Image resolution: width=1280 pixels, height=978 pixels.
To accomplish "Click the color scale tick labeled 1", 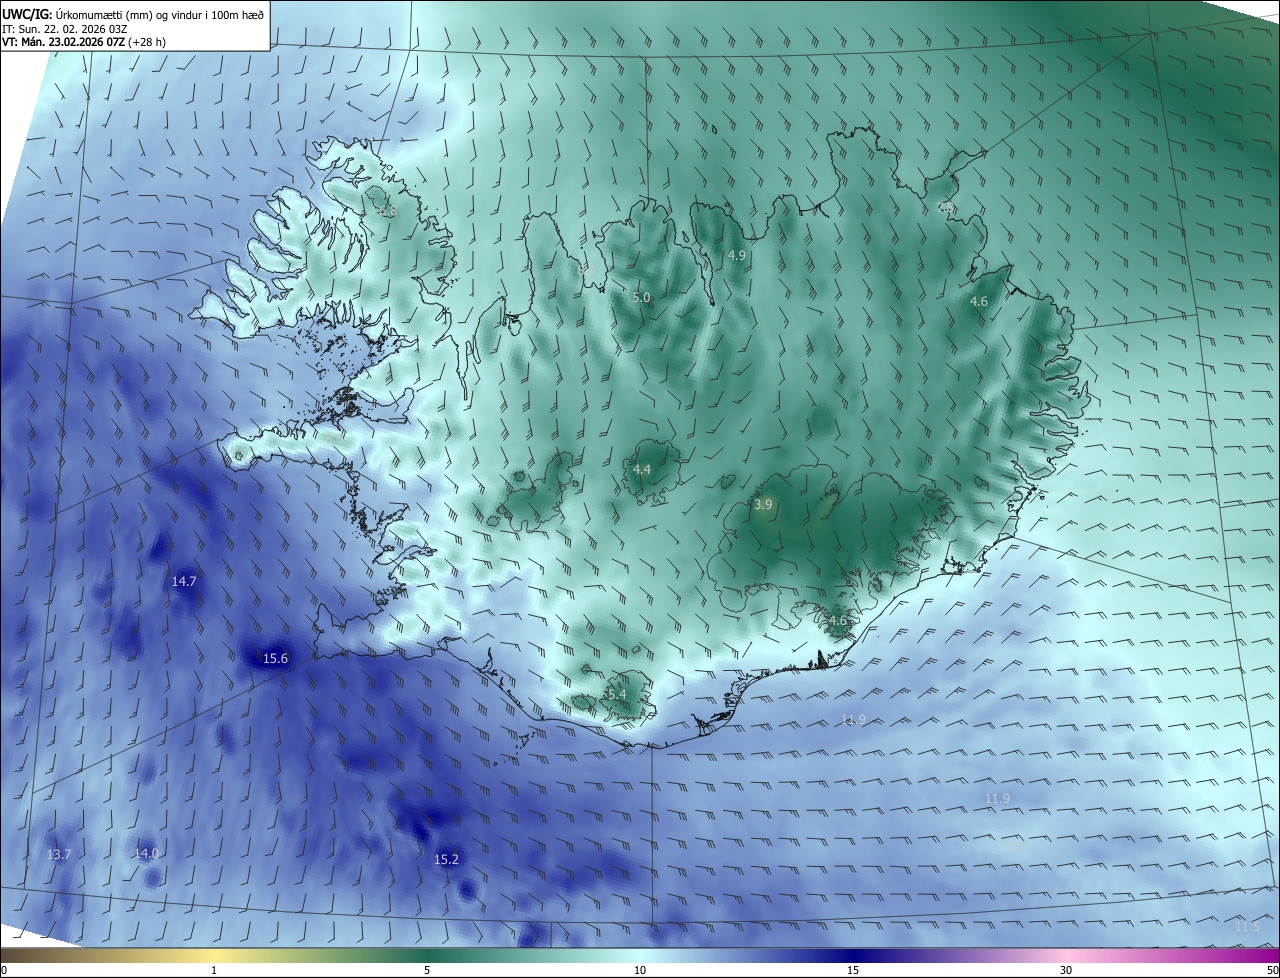I will (x=214, y=970).
